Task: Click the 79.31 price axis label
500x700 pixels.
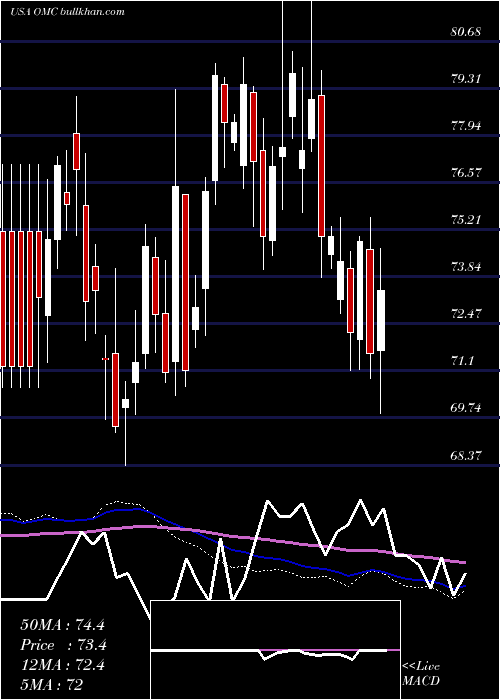Action: click(466, 79)
